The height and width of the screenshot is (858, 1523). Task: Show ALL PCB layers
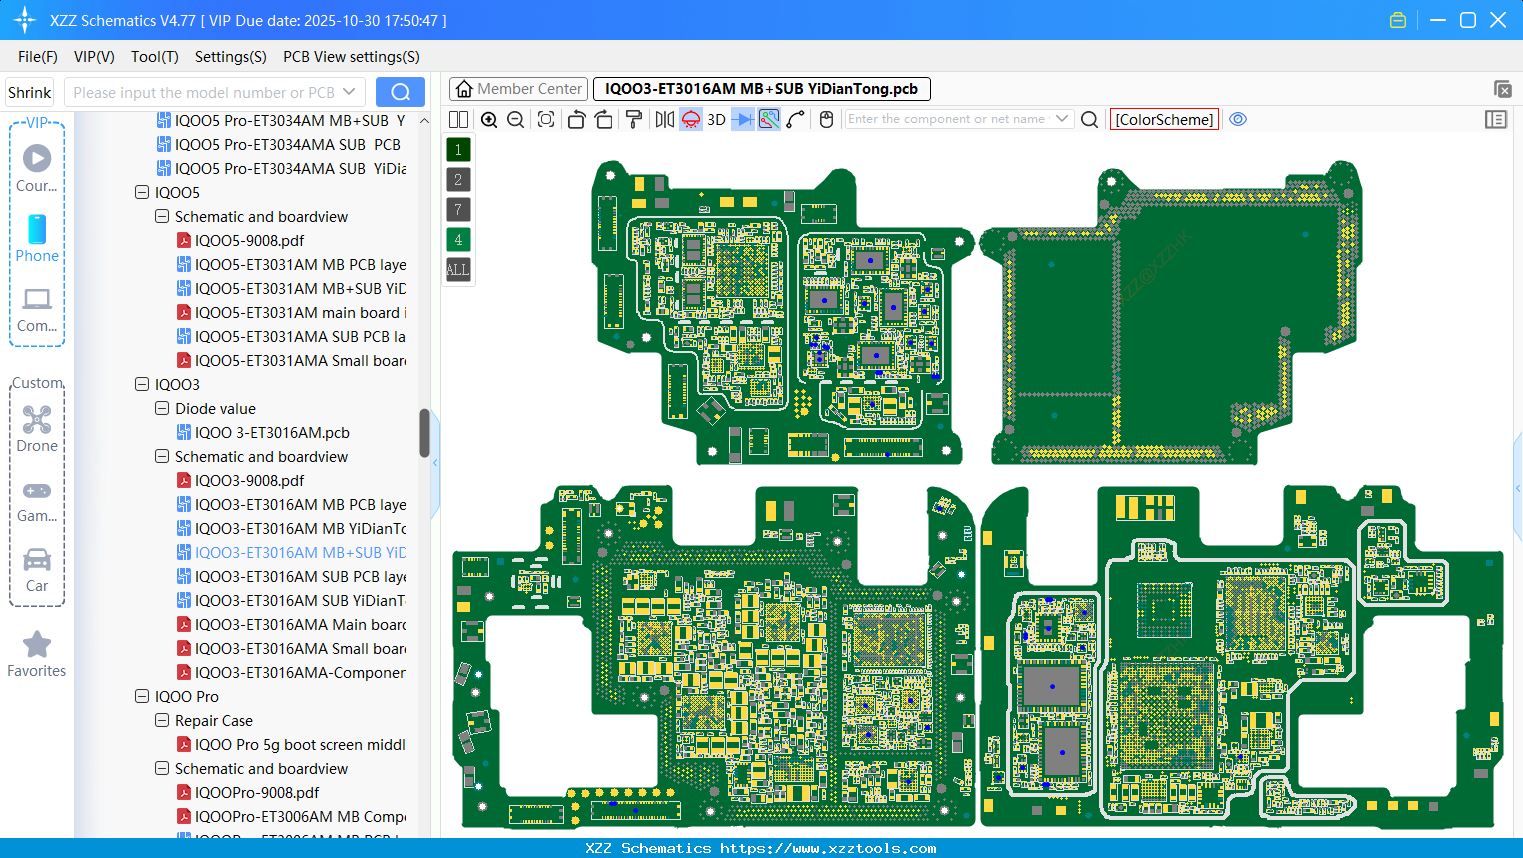pos(458,270)
